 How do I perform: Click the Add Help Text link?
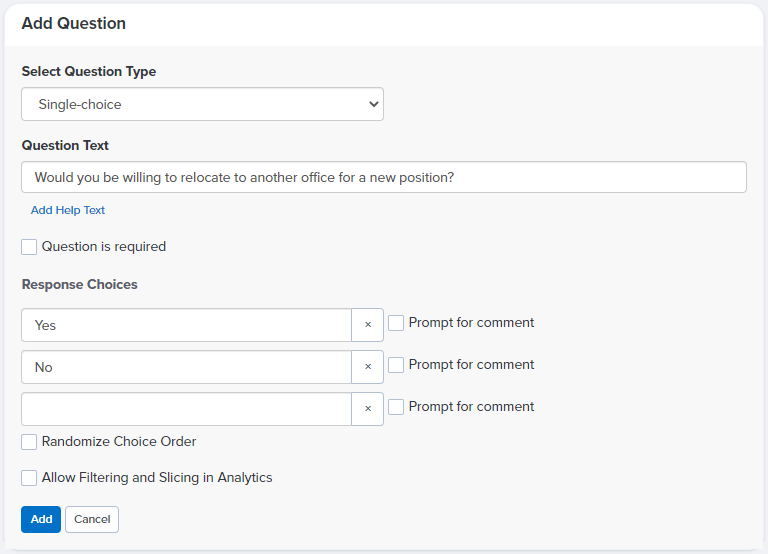point(68,210)
